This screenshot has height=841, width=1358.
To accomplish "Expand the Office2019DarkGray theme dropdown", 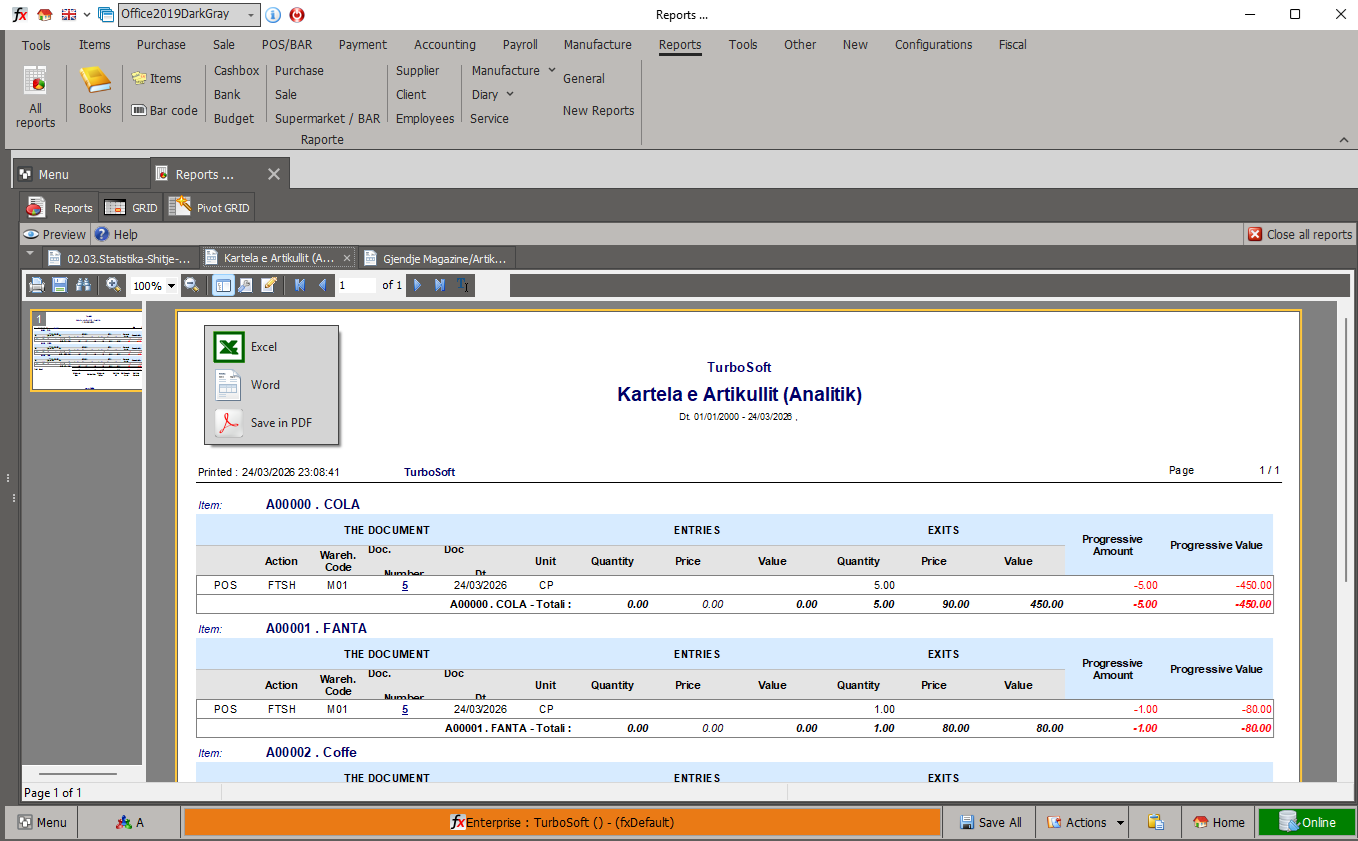I will [251, 15].
